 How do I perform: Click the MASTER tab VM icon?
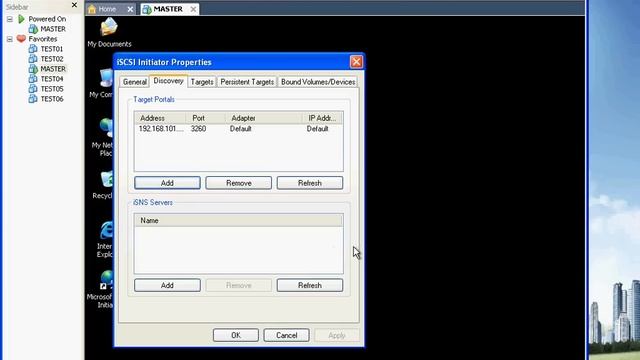coord(147,9)
